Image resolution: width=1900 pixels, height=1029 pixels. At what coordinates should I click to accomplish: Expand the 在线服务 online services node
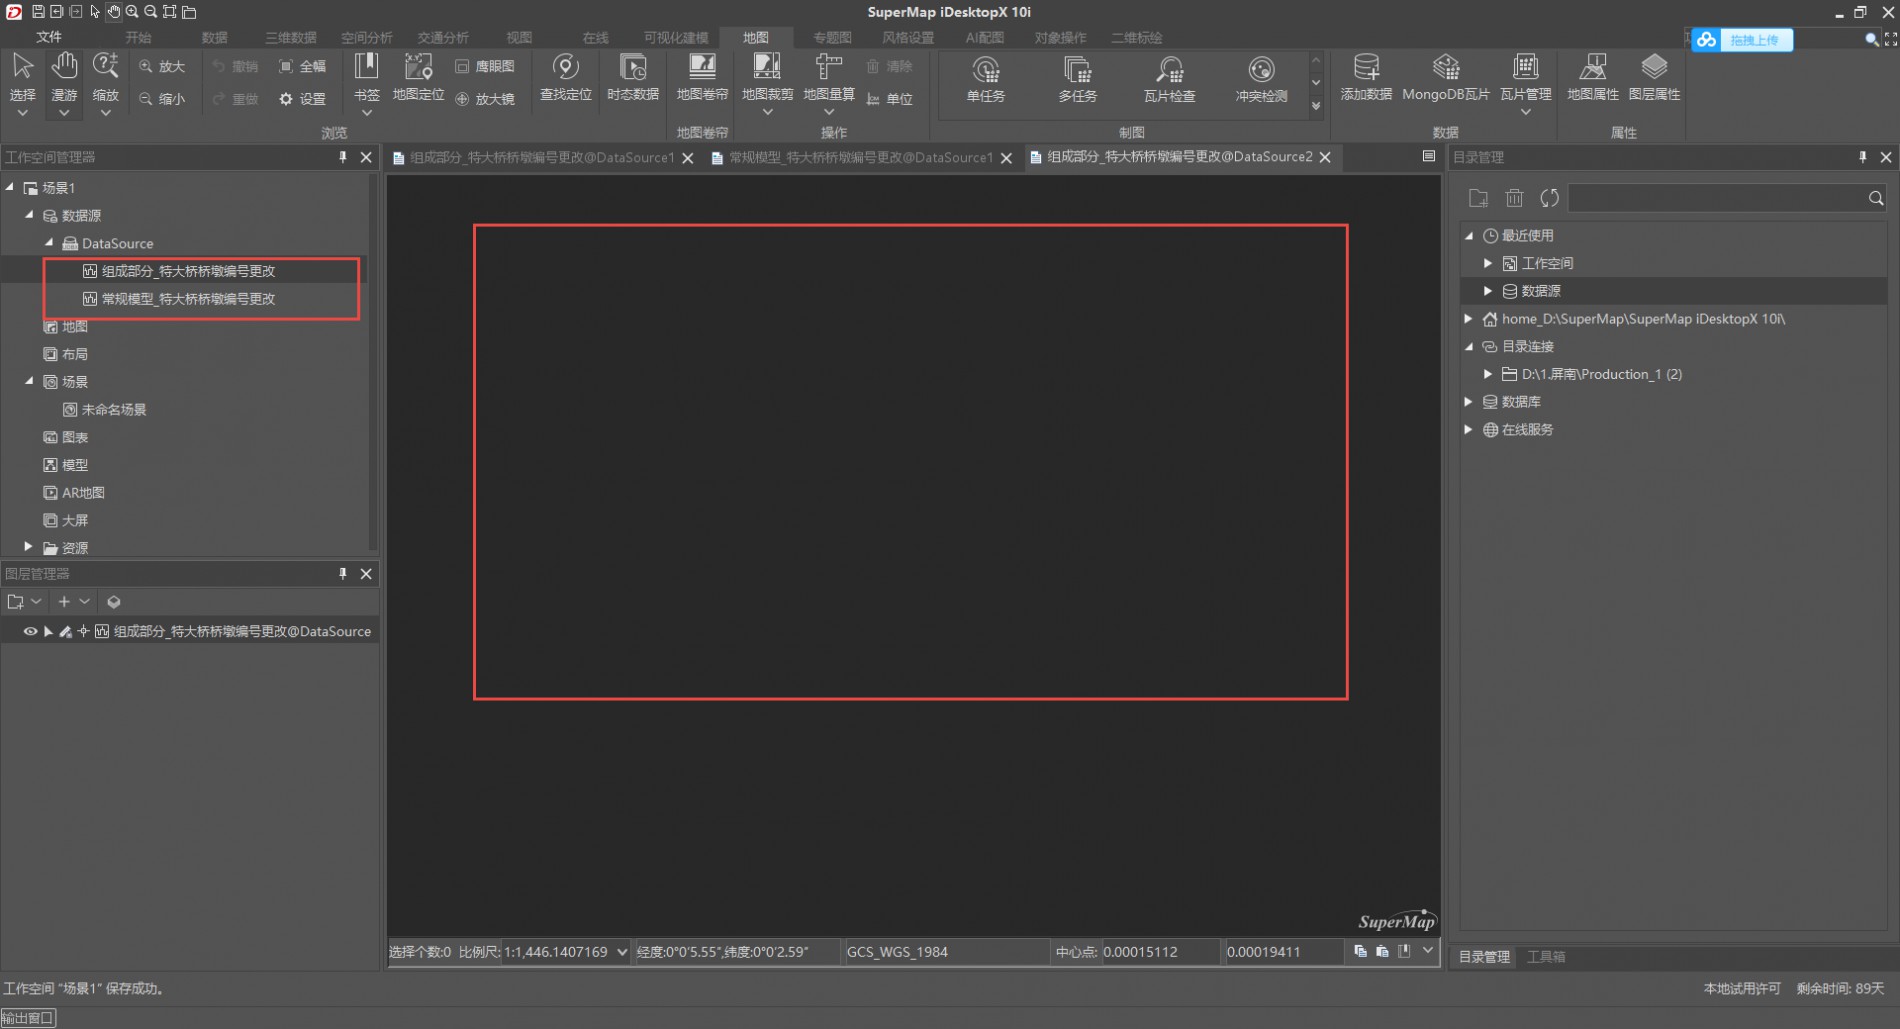tap(1469, 429)
